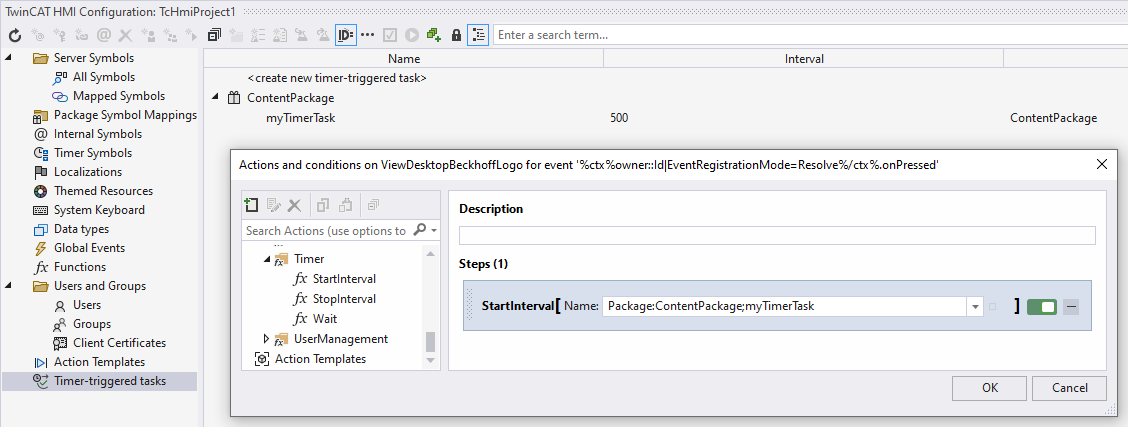Click the padlock icon in the toolbar
This screenshot has height=427, width=1128.
point(456,35)
